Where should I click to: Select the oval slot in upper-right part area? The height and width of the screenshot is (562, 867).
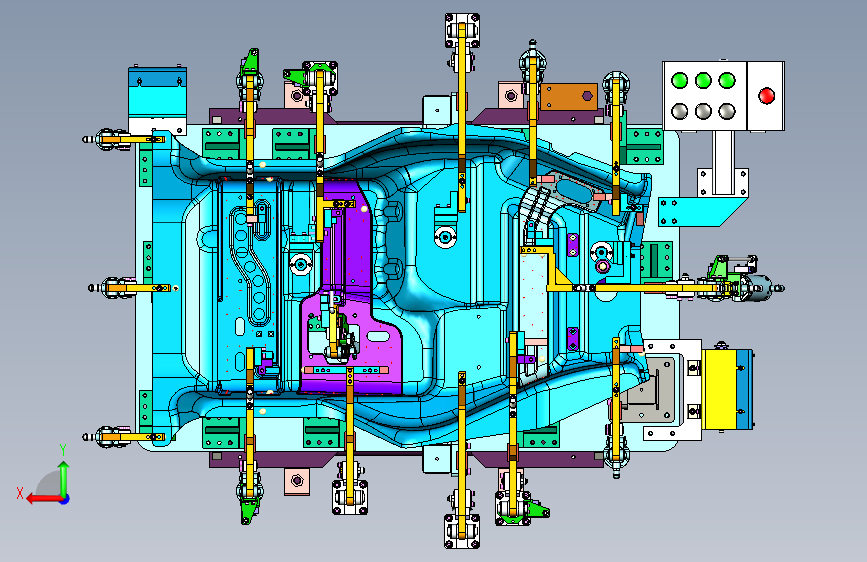point(574,192)
